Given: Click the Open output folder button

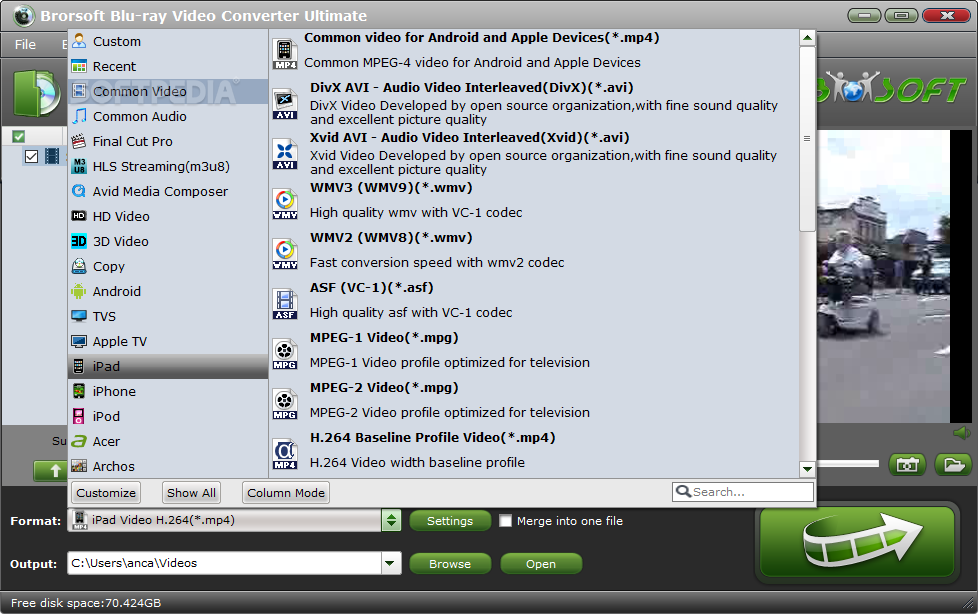Looking at the screenshot, I should click(x=541, y=563).
